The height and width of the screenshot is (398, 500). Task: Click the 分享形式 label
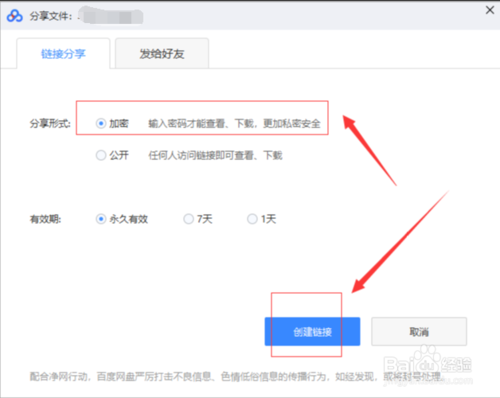pyautogui.click(x=50, y=124)
